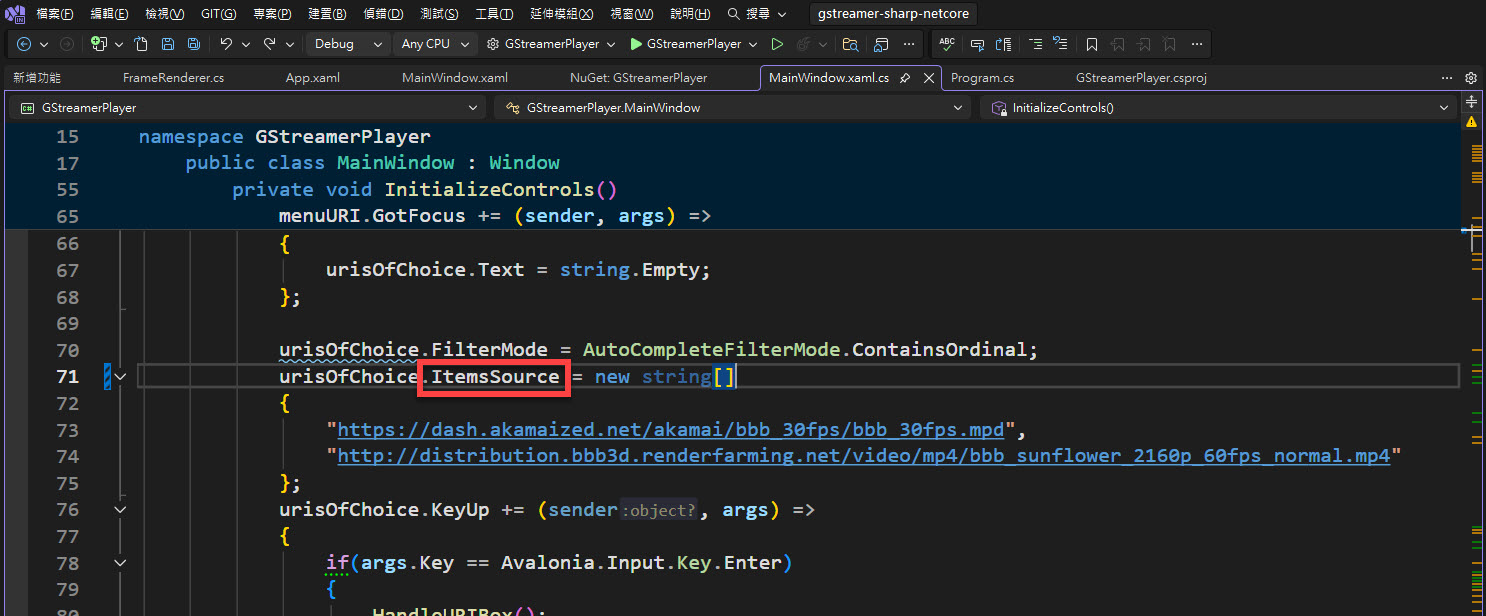Click the Save All toolbar icon
The image size is (1486, 616).
coord(193,44)
